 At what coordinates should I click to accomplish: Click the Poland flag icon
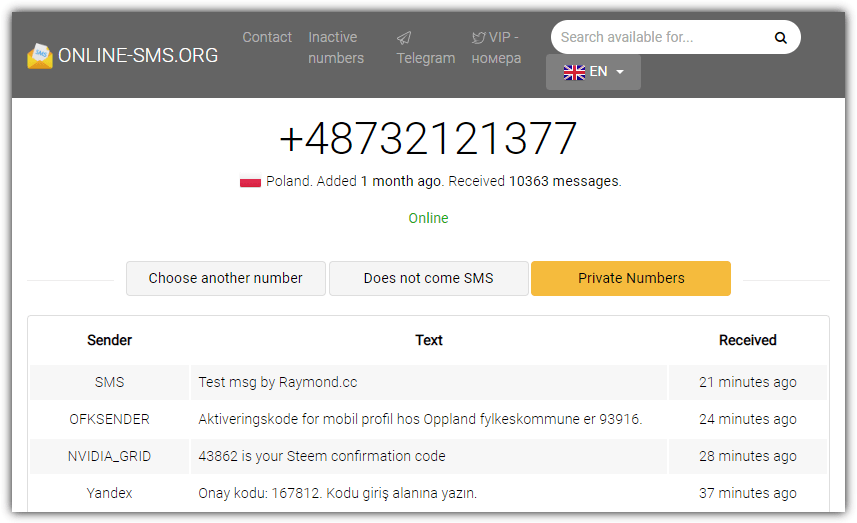click(x=250, y=182)
